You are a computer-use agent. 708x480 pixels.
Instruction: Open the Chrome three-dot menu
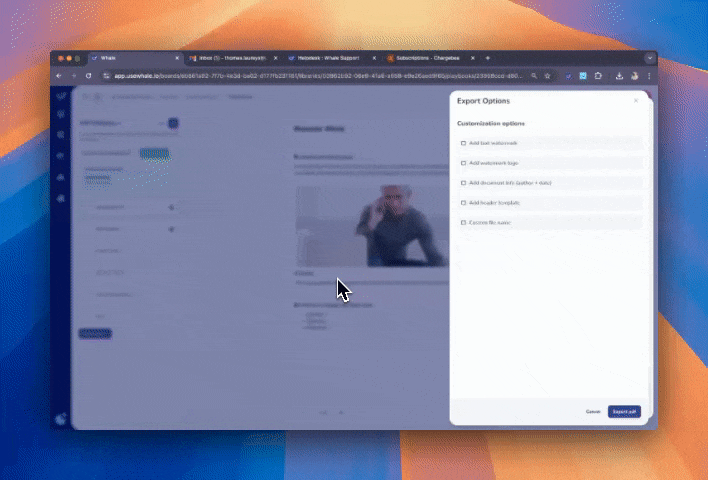(649, 76)
